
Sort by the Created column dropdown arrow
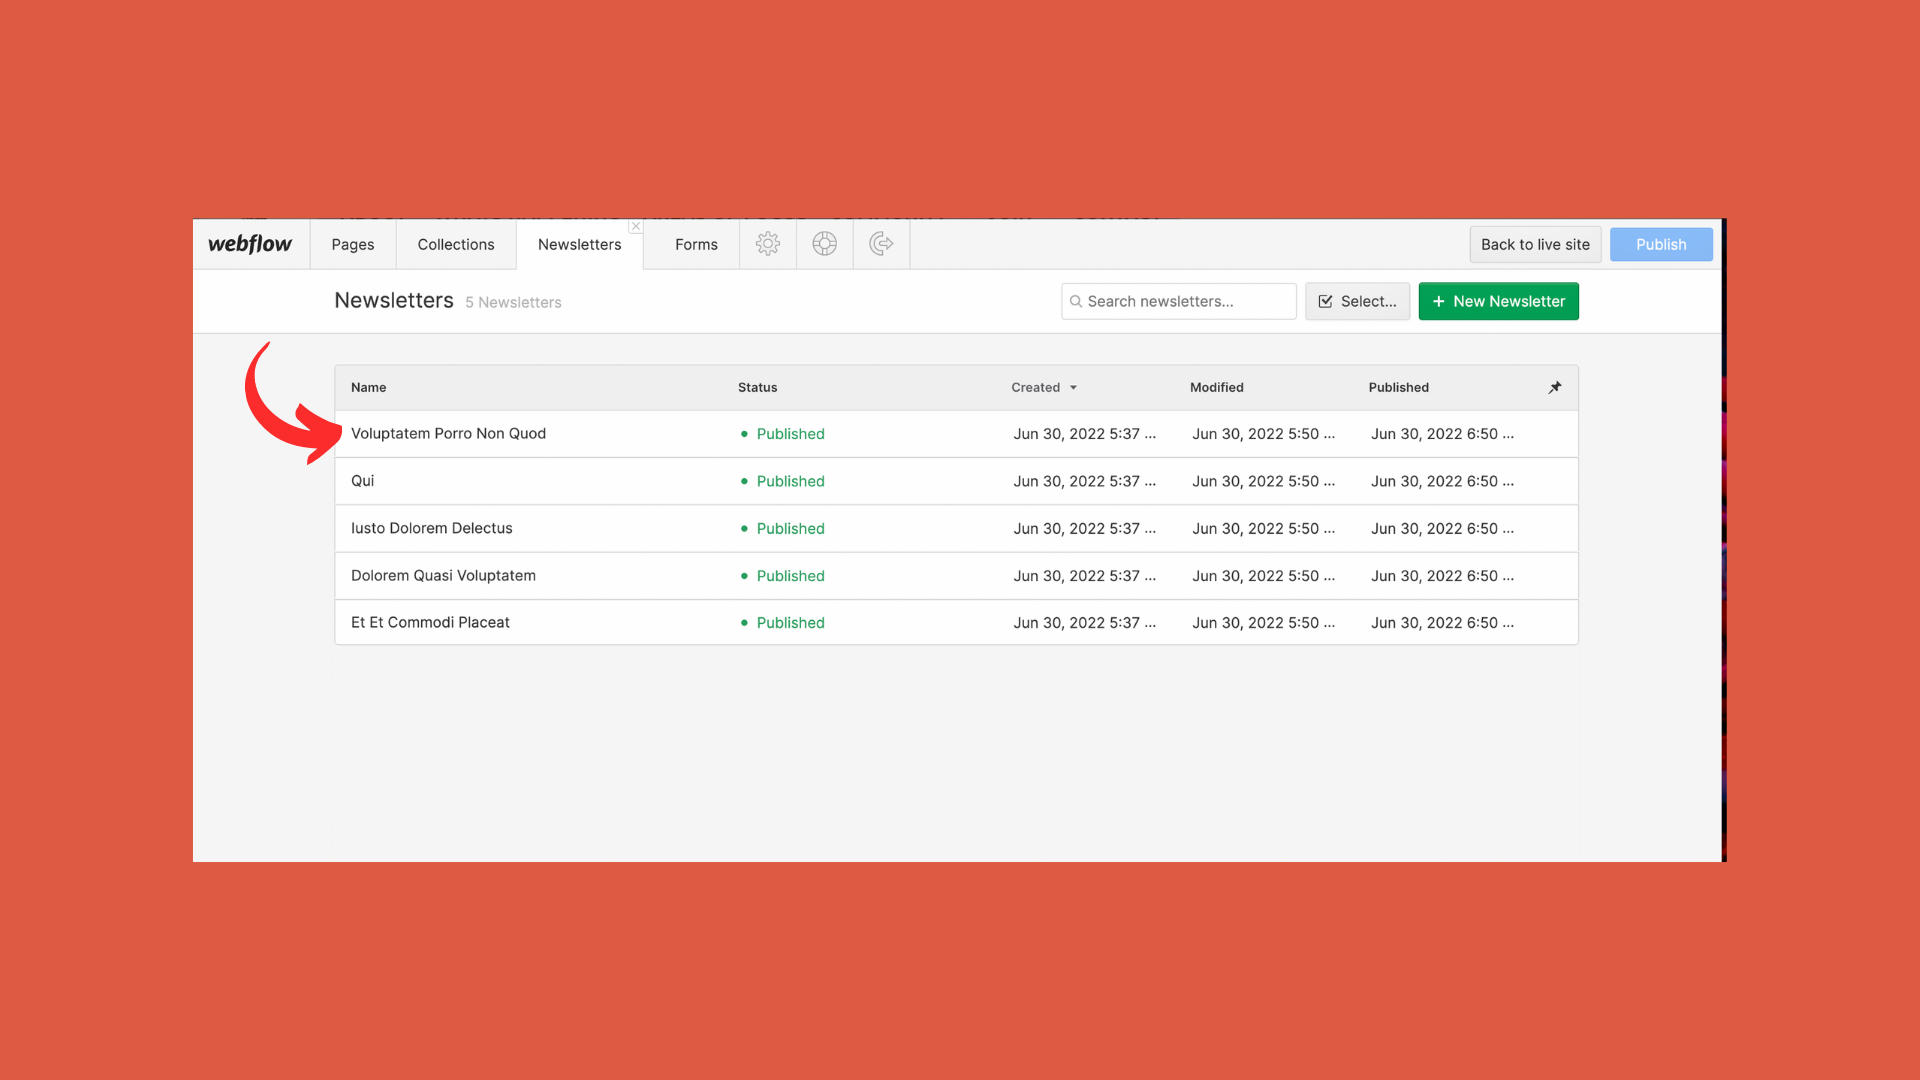(x=1073, y=388)
